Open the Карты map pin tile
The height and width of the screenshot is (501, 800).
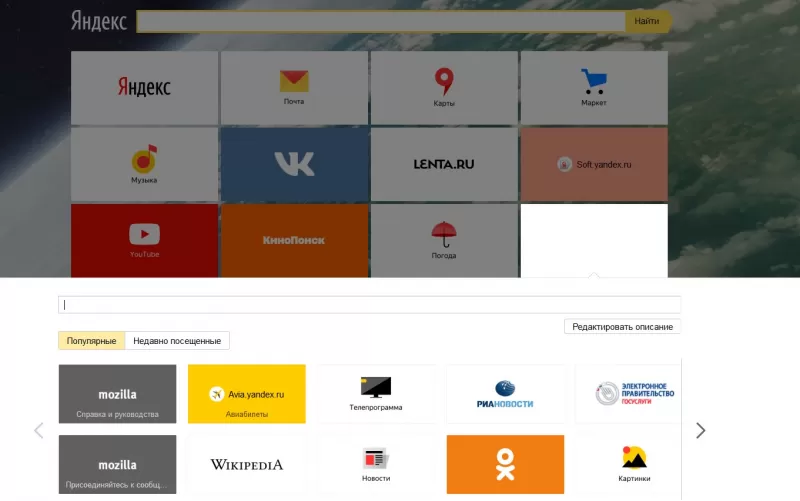(x=444, y=88)
